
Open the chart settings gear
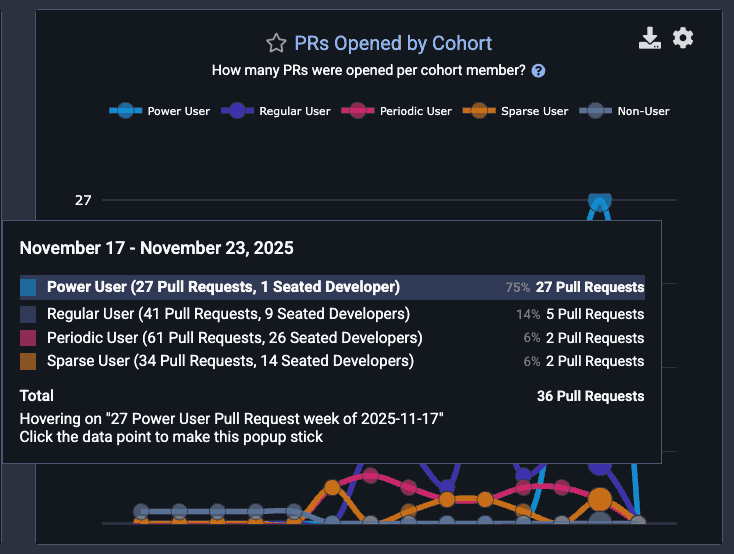[683, 38]
